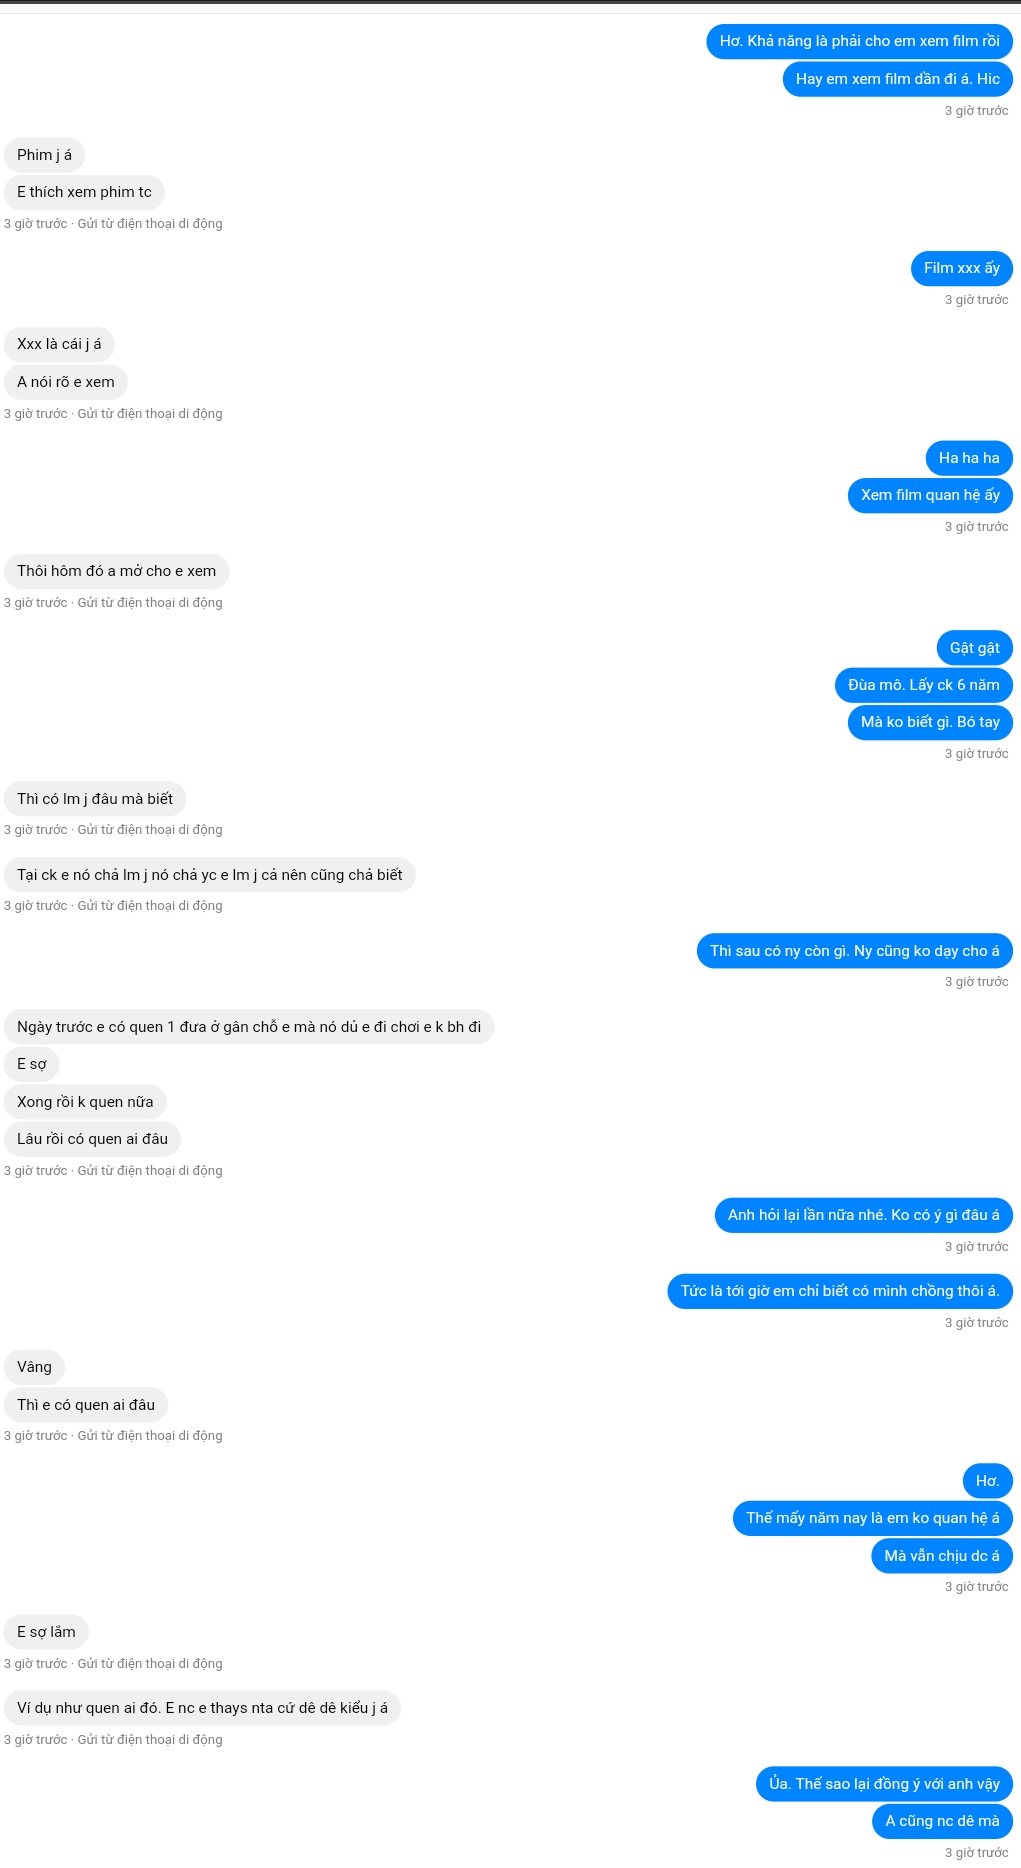
Task: Click the message bubble 'Phim j á'
Action: point(44,155)
